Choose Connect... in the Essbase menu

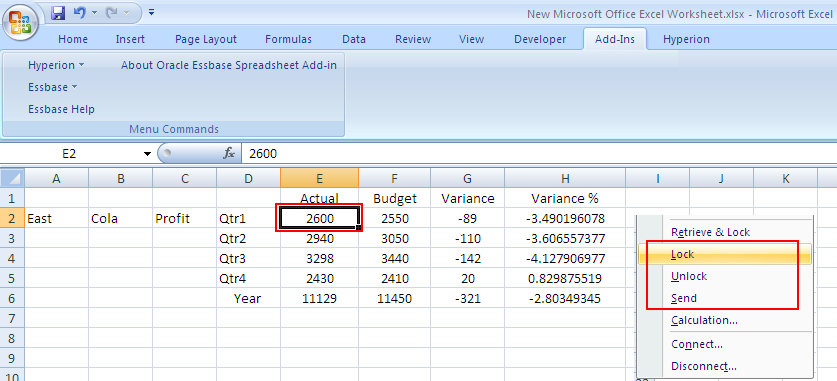coord(724,344)
